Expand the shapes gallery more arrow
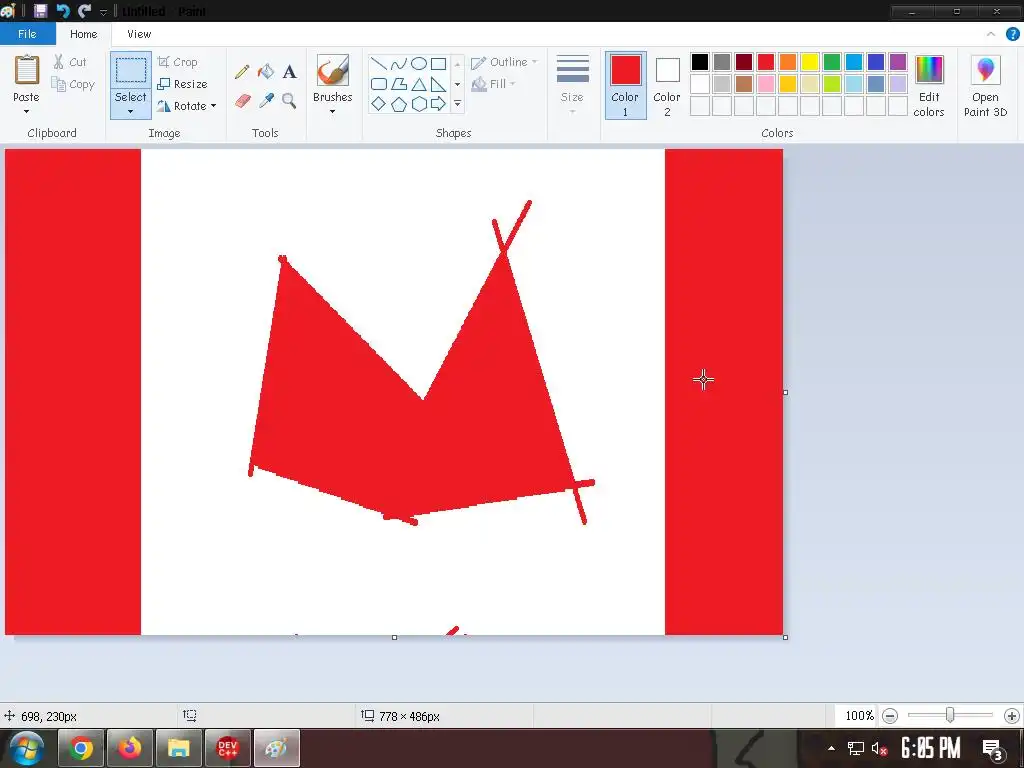The height and width of the screenshot is (768, 1024). [x=457, y=104]
